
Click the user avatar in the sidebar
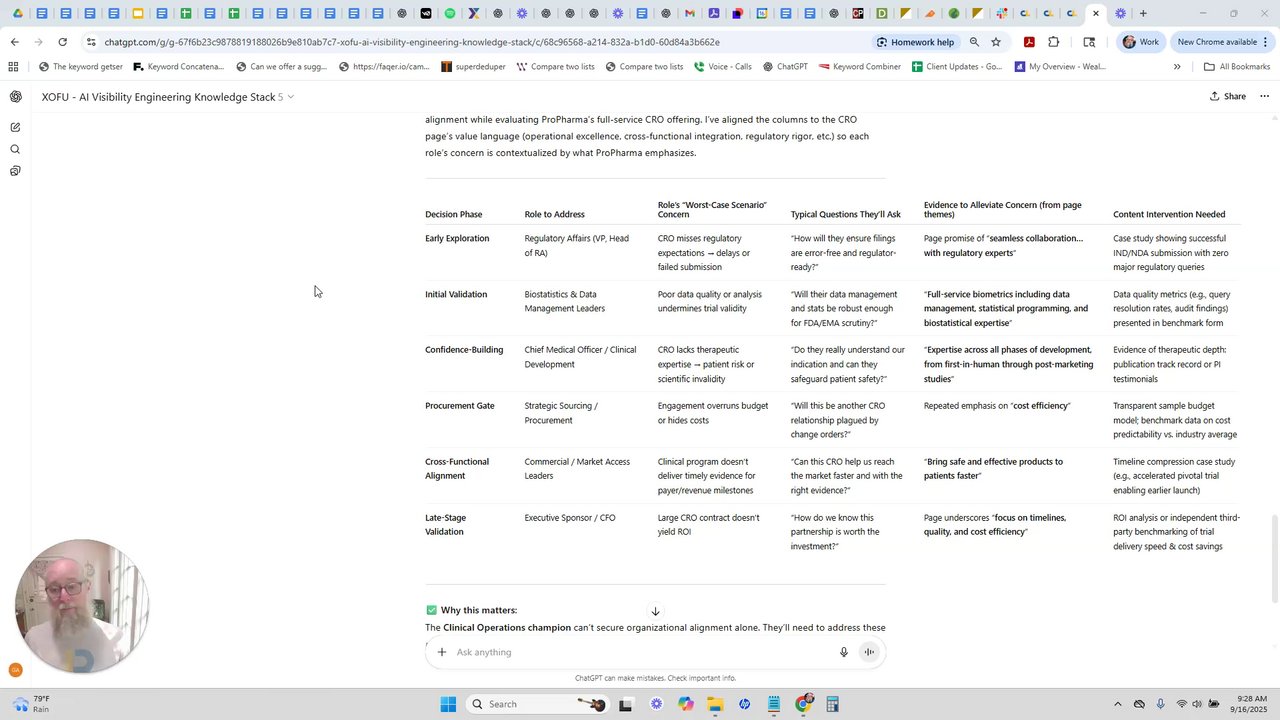pyautogui.click(x=15, y=670)
